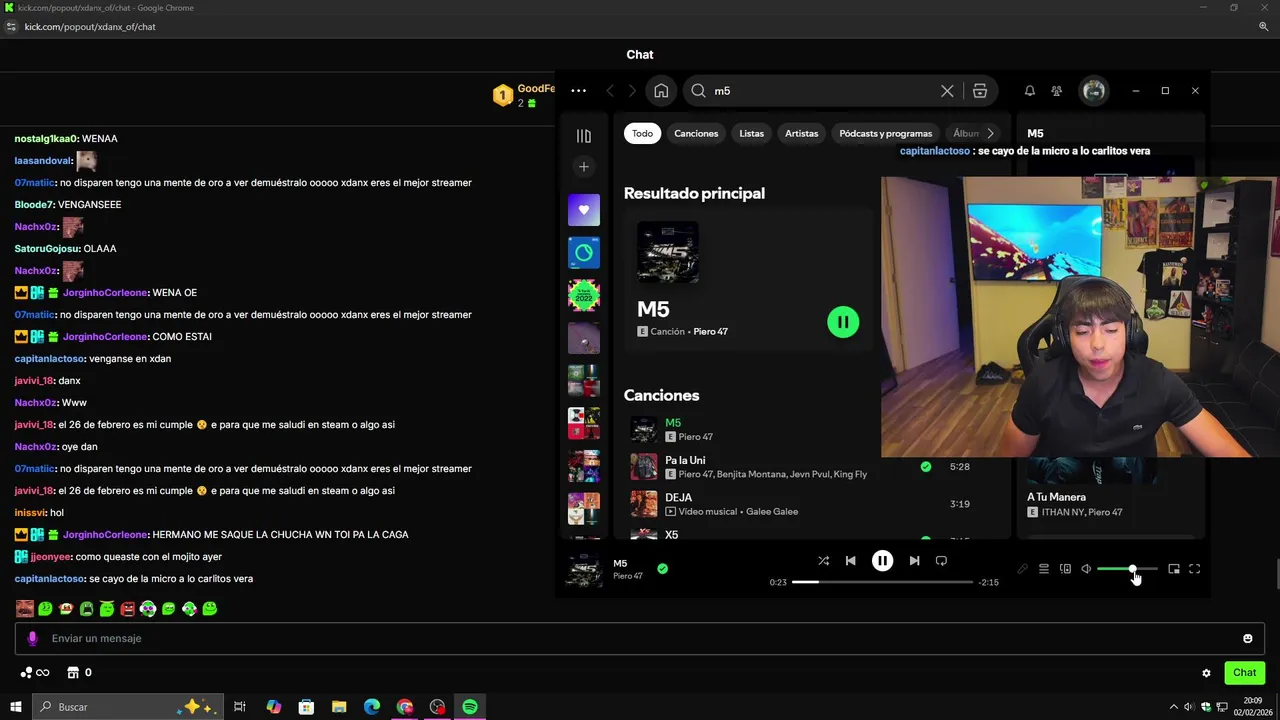Open Spotify's browse icon next to search
Image resolution: width=1280 pixels, height=720 pixels.
click(980, 91)
